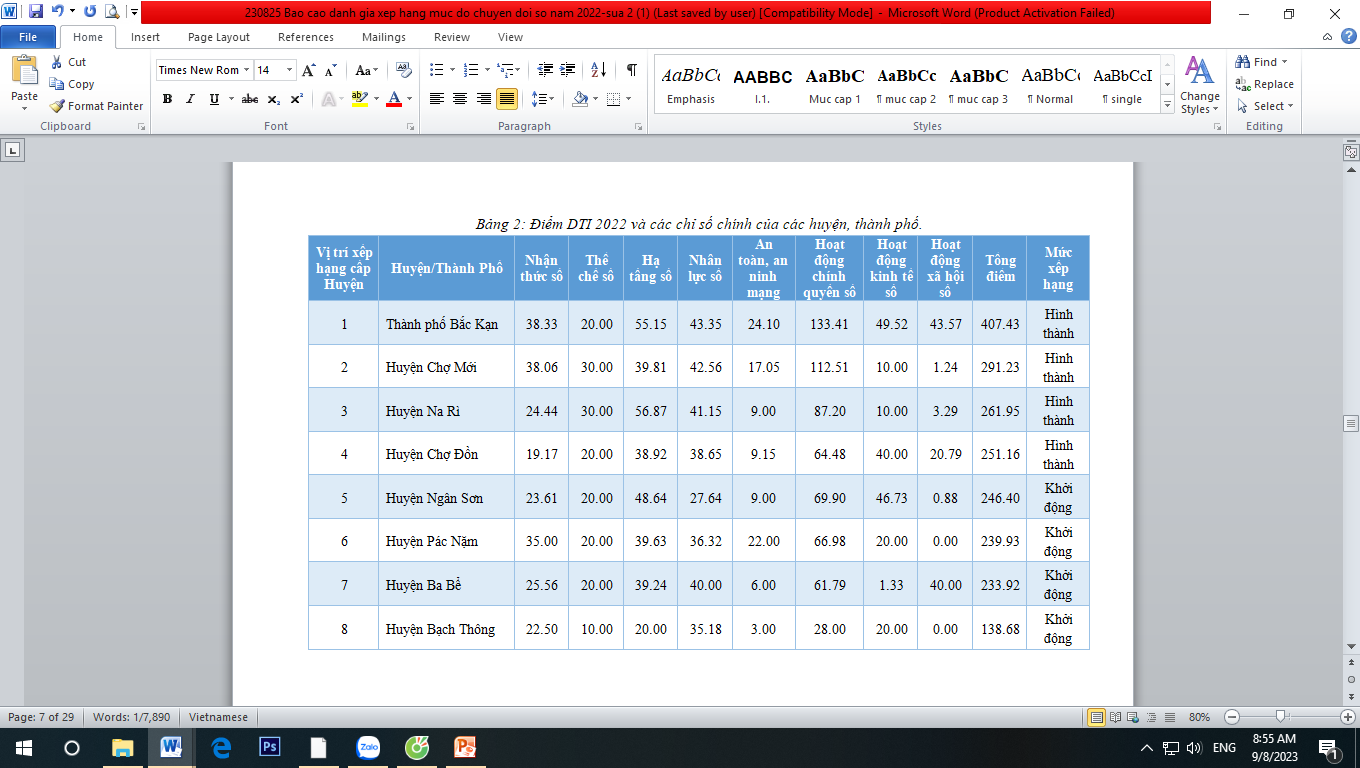
Task: Click the vertical scrollbar thumb
Action: click(x=1351, y=424)
